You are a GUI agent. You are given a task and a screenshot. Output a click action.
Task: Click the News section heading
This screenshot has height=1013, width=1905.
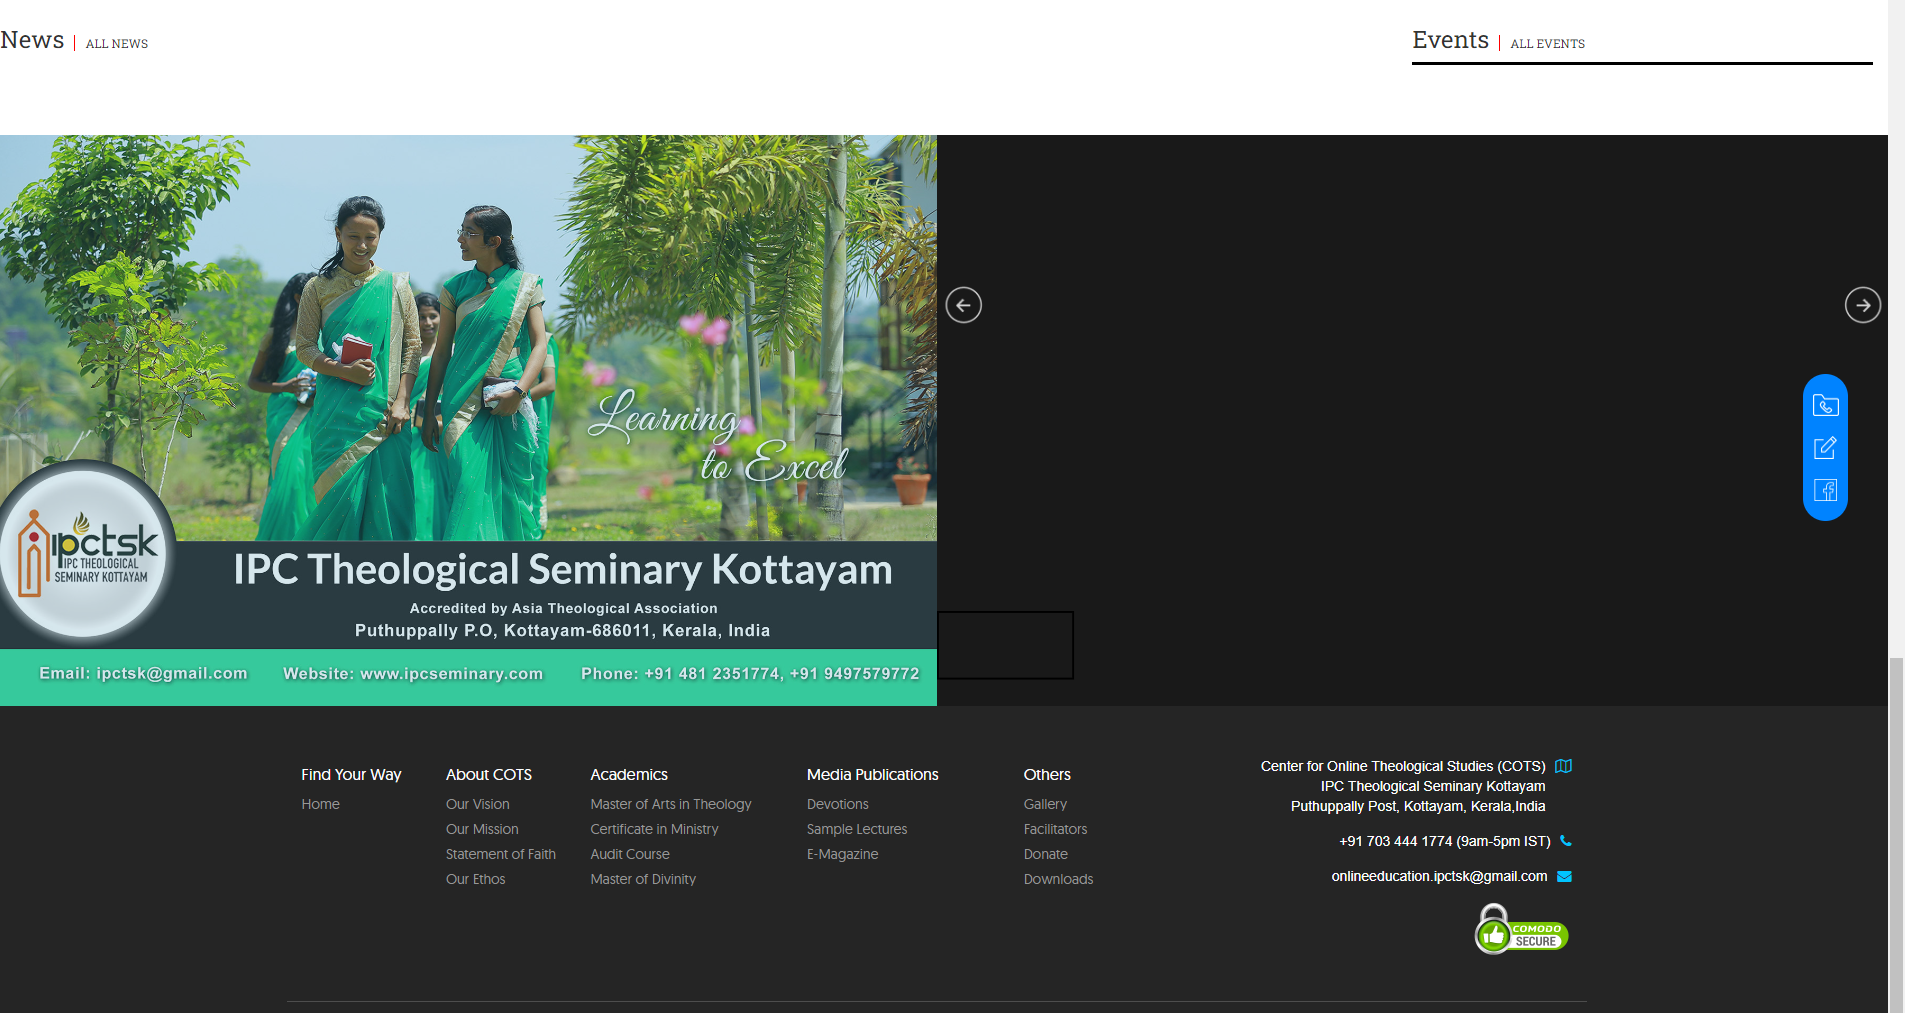click(32, 40)
